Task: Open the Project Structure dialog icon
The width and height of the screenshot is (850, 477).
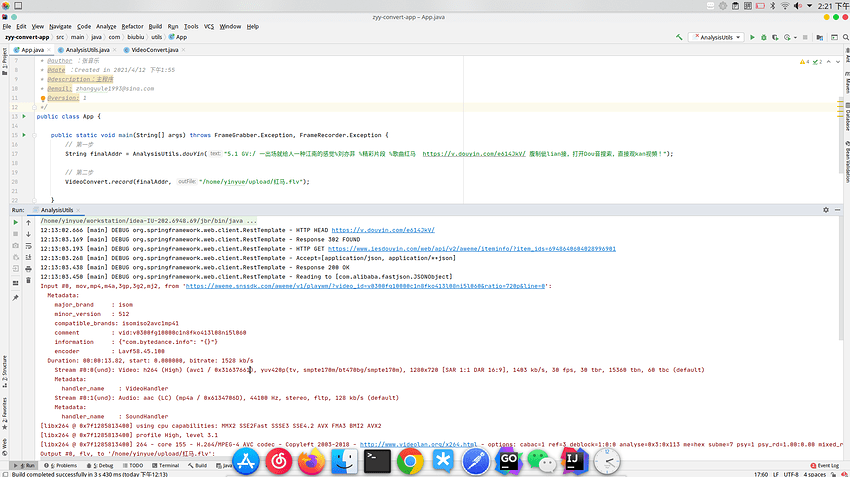Action: coord(820,37)
